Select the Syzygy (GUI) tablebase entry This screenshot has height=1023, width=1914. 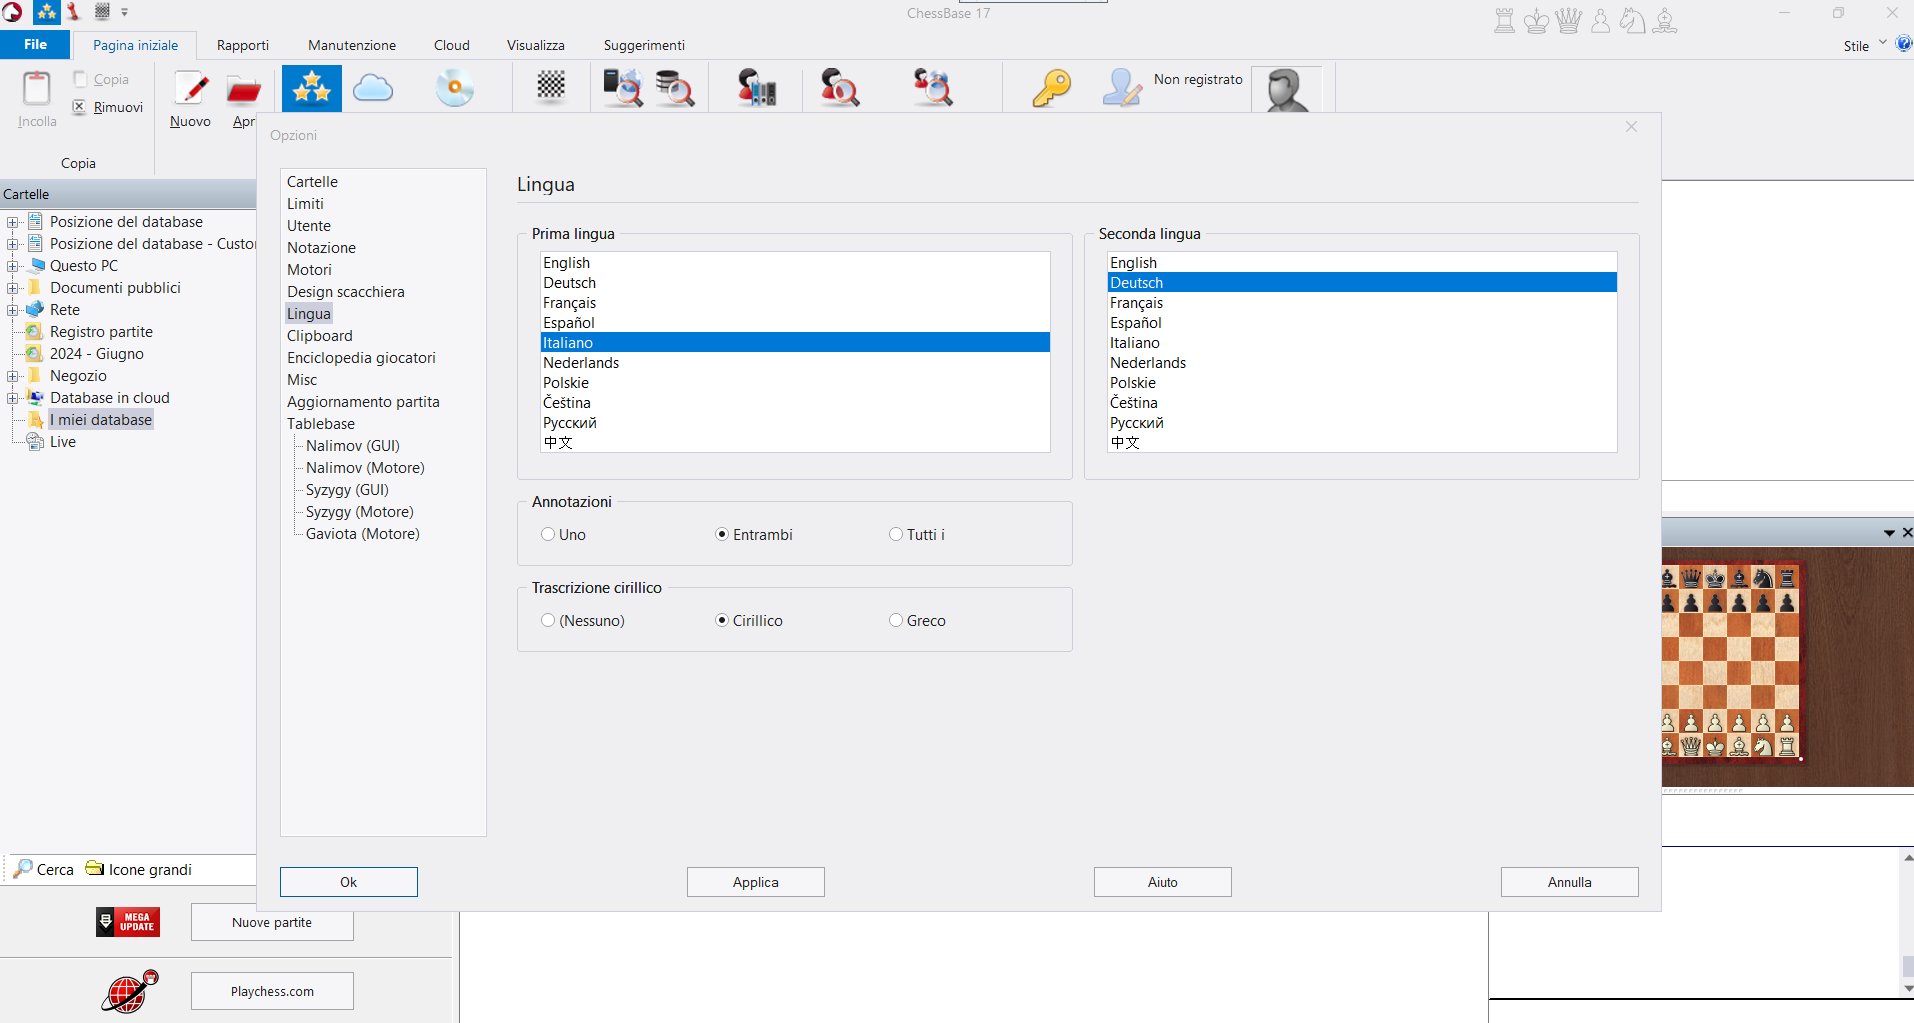(x=347, y=490)
